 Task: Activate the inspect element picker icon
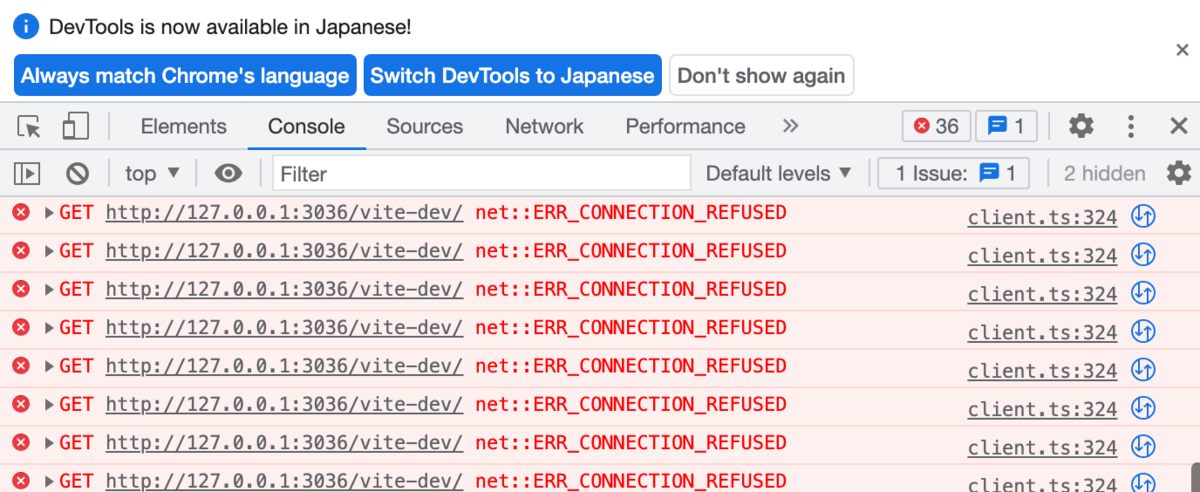pyautogui.click(x=30, y=127)
